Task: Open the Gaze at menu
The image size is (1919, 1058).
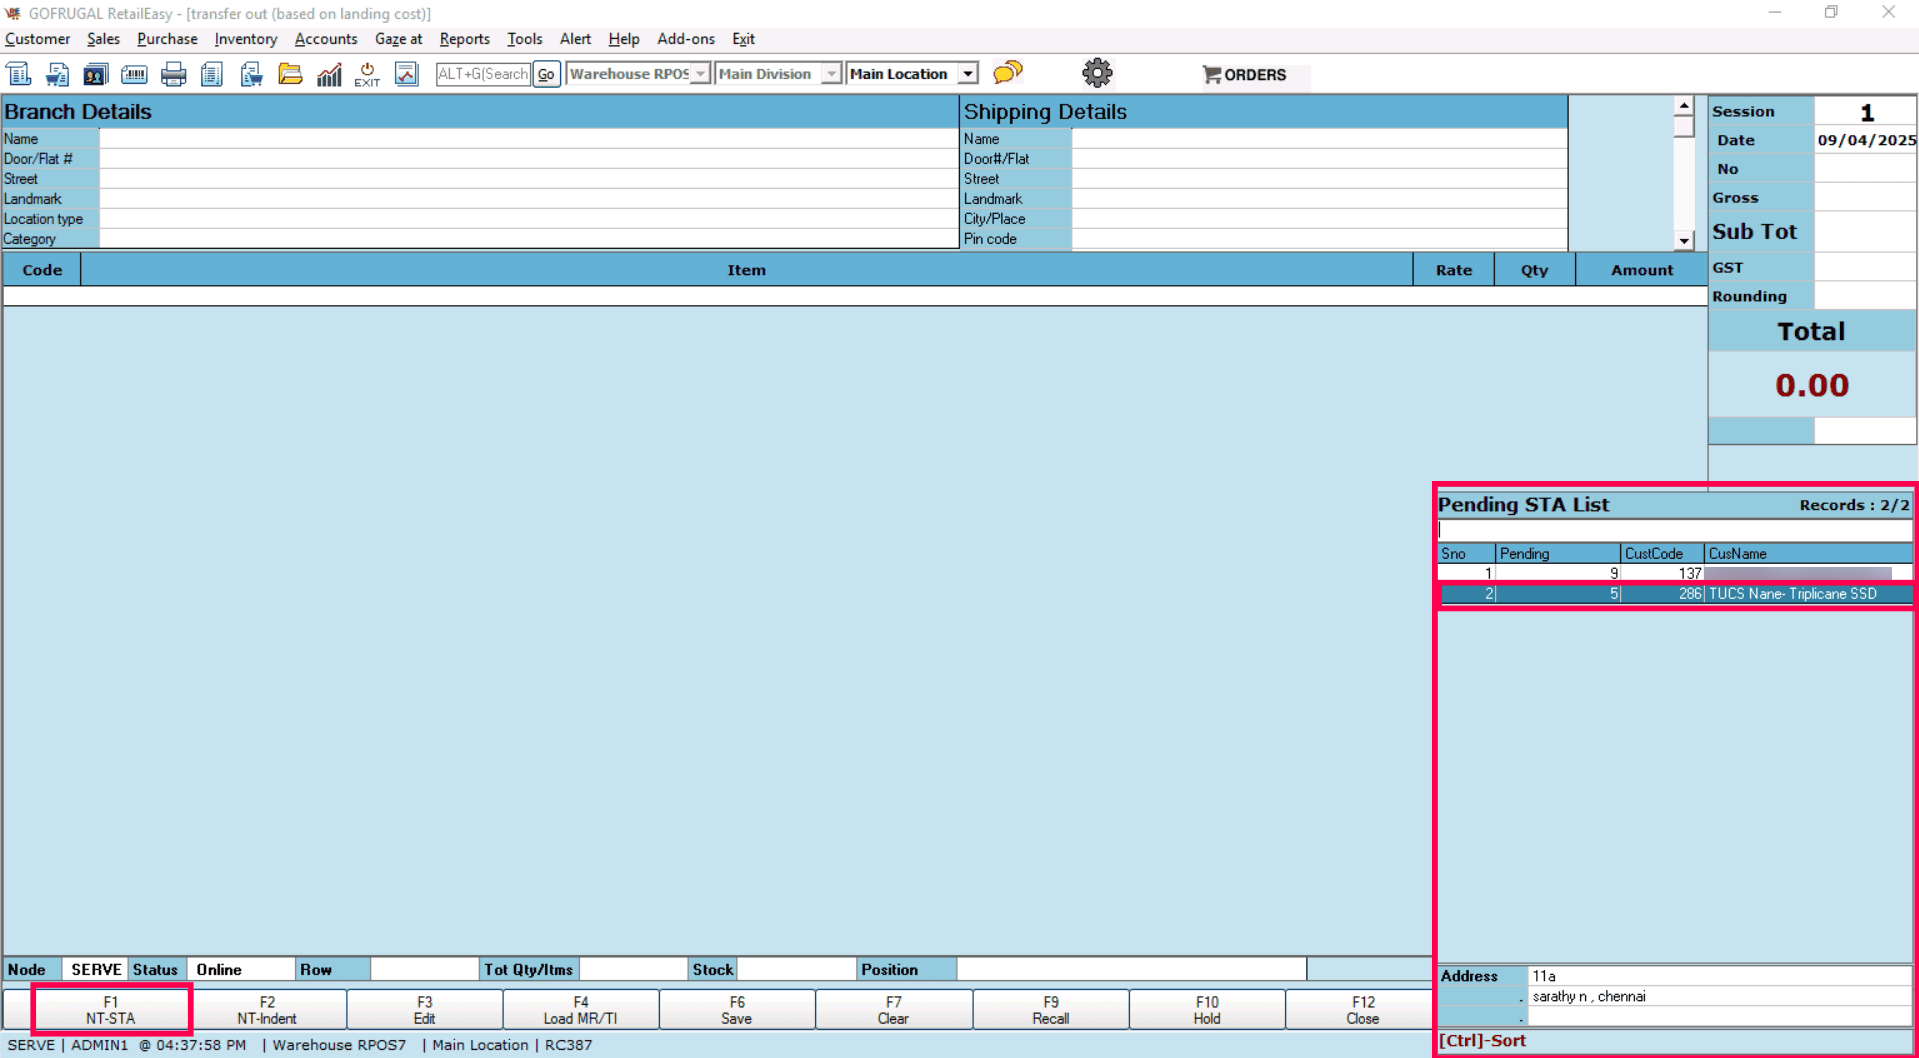Action: pyautogui.click(x=398, y=39)
